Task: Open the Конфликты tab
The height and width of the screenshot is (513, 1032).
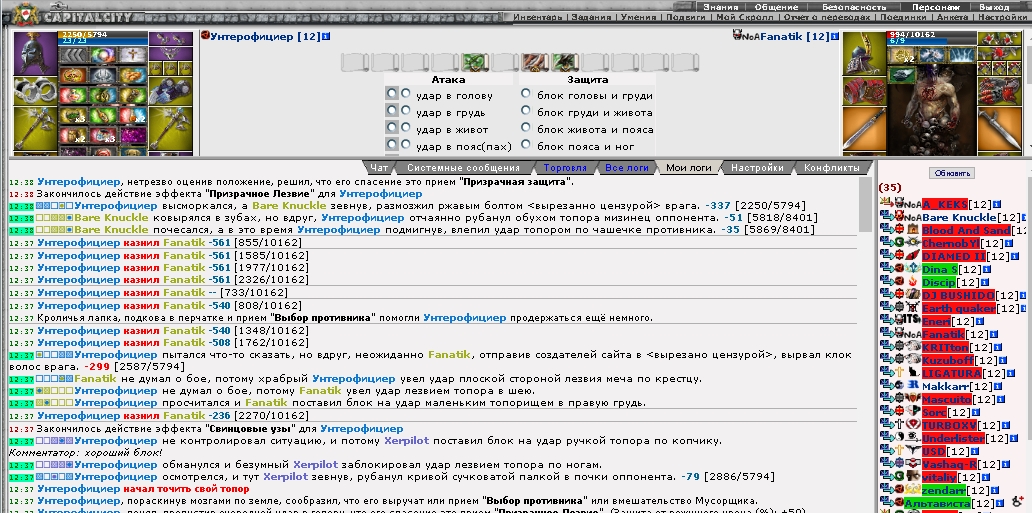Action: click(x=832, y=167)
